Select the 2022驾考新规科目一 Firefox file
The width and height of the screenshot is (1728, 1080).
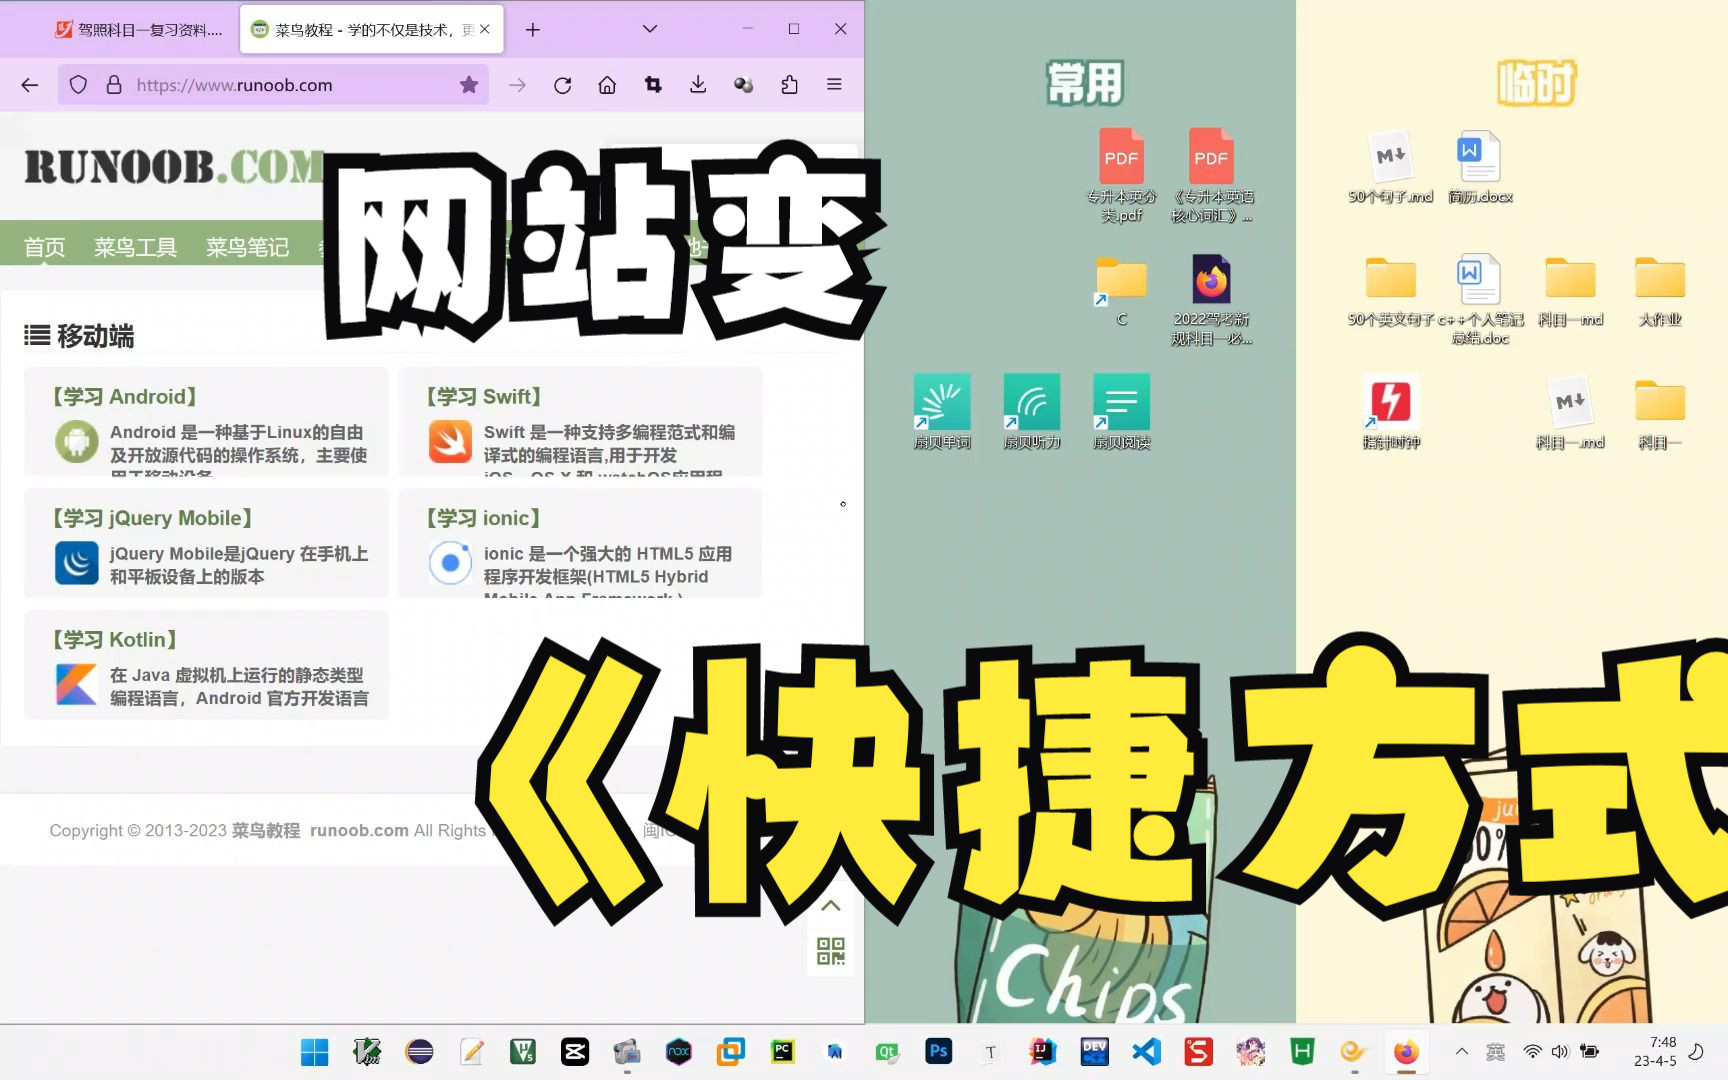(1211, 298)
